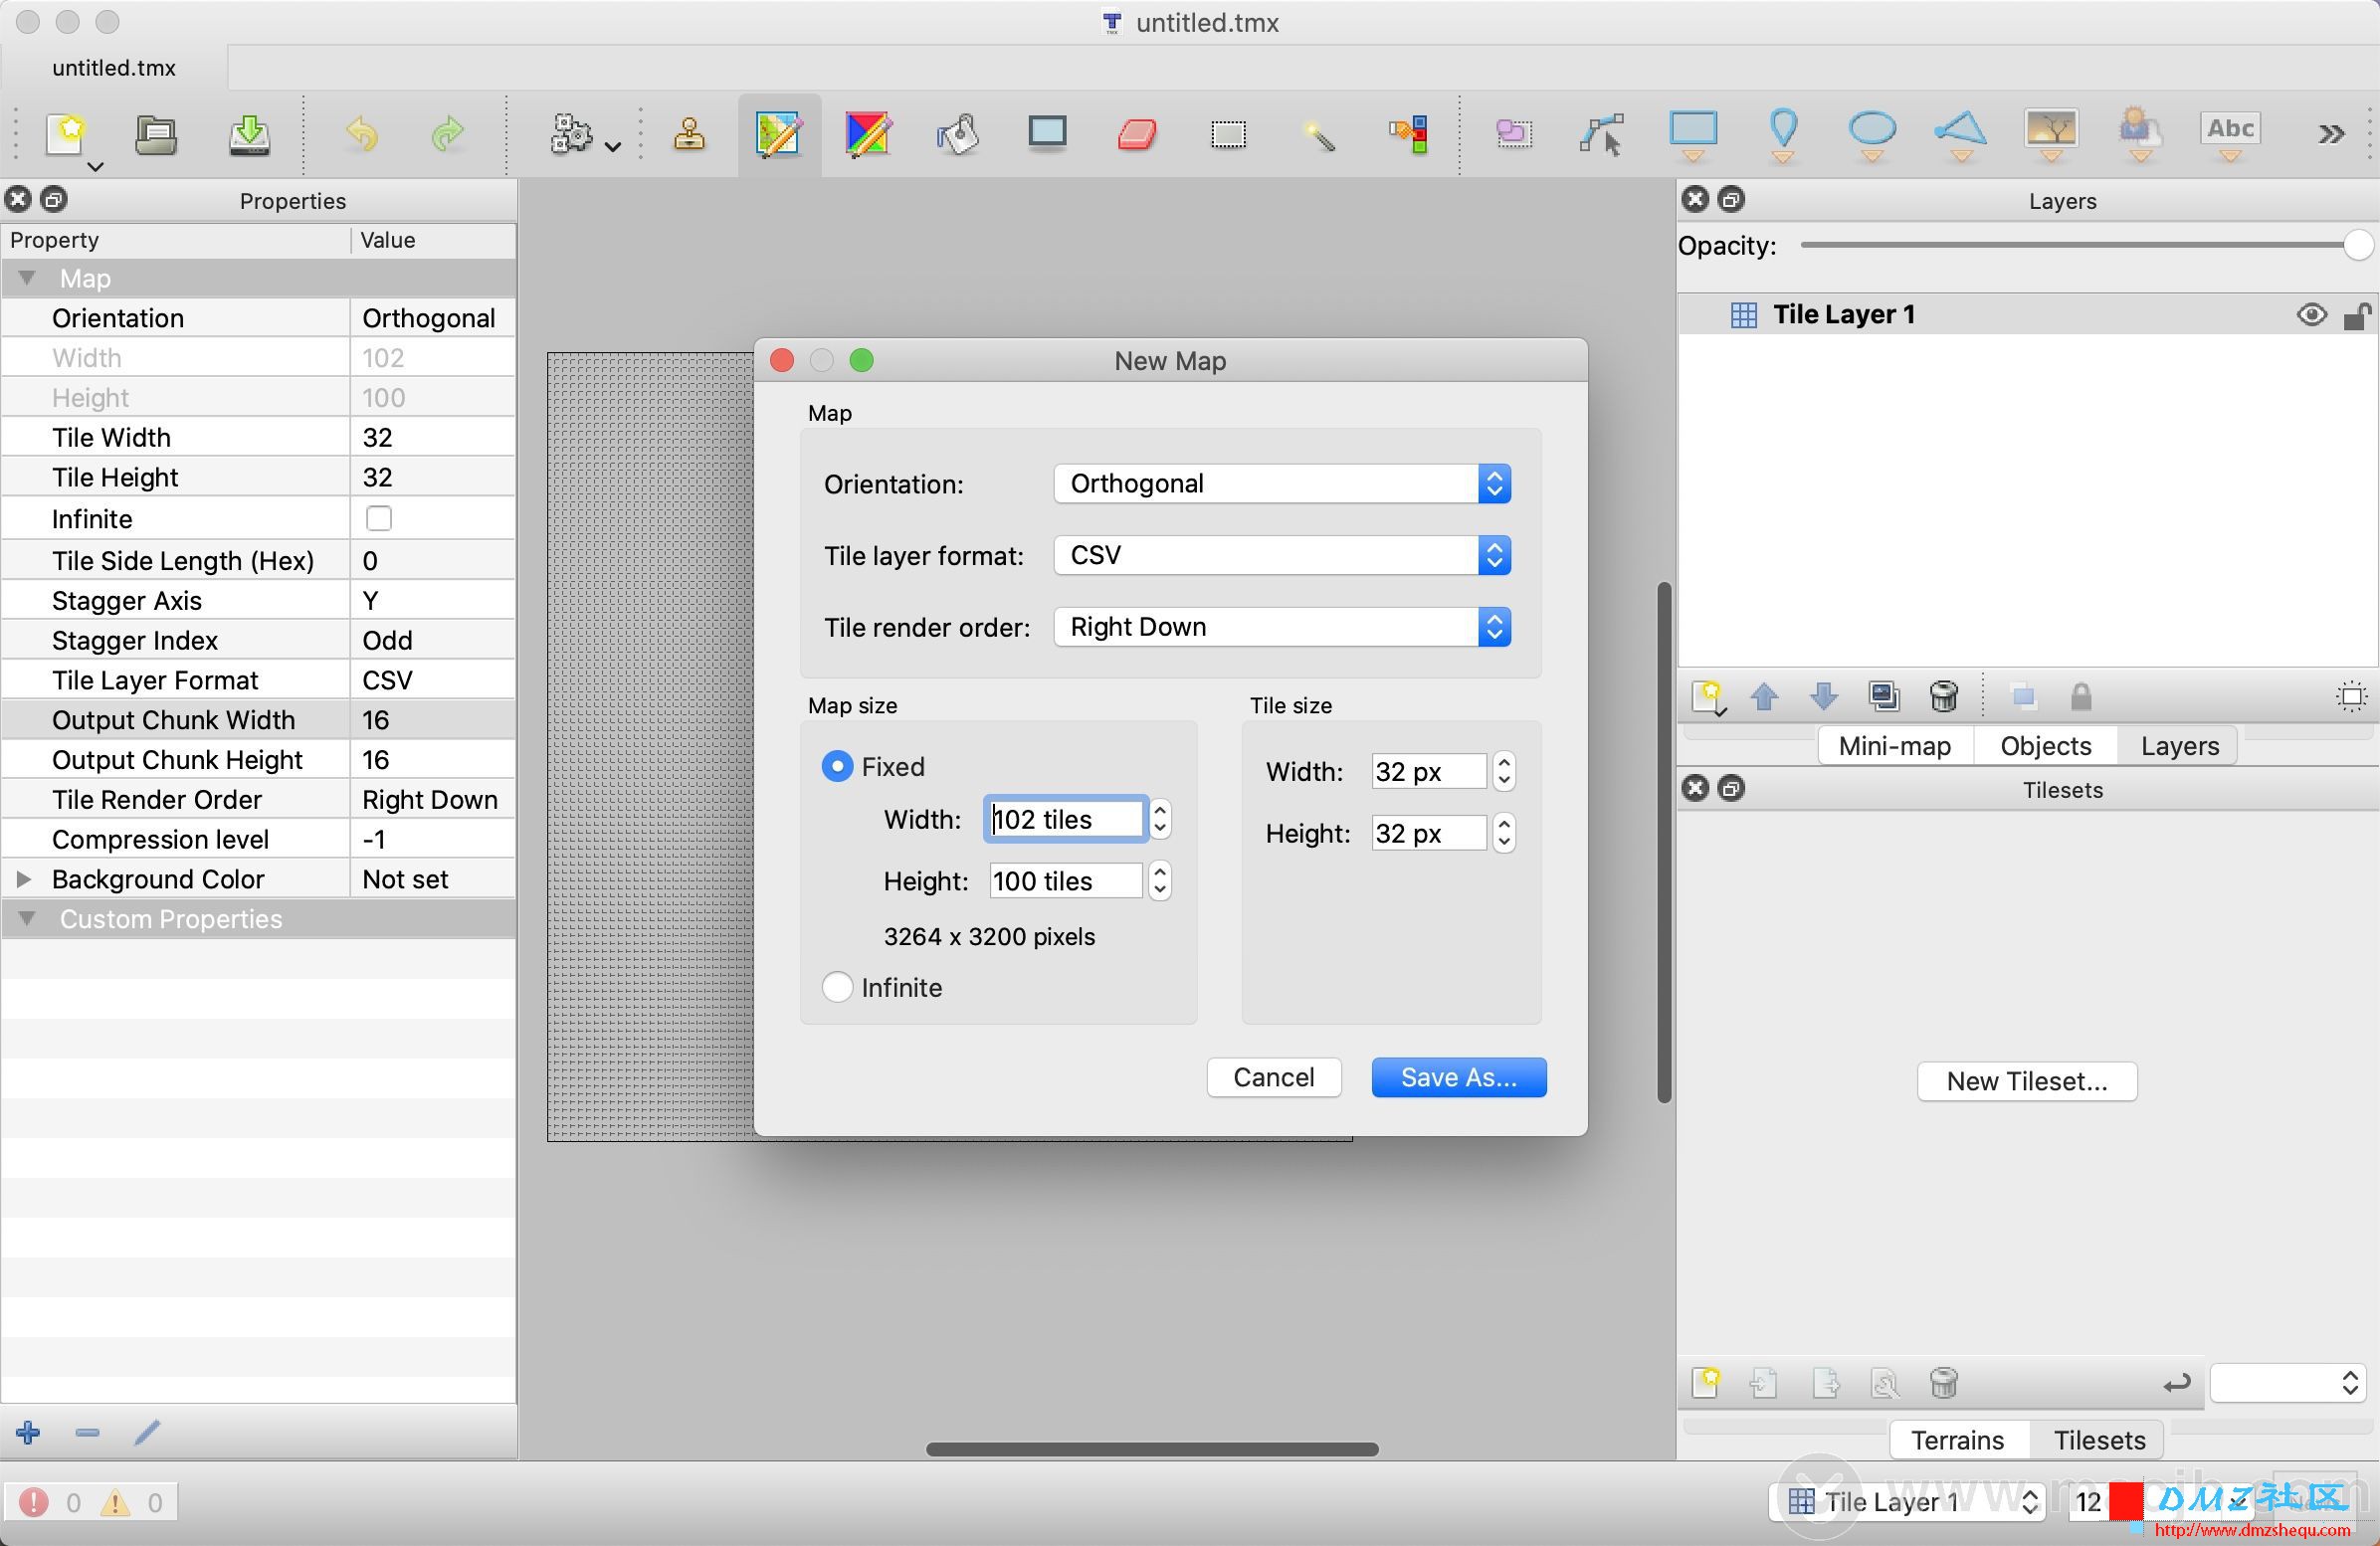Duplicate layer icon in Layers panel

(1883, 696)
